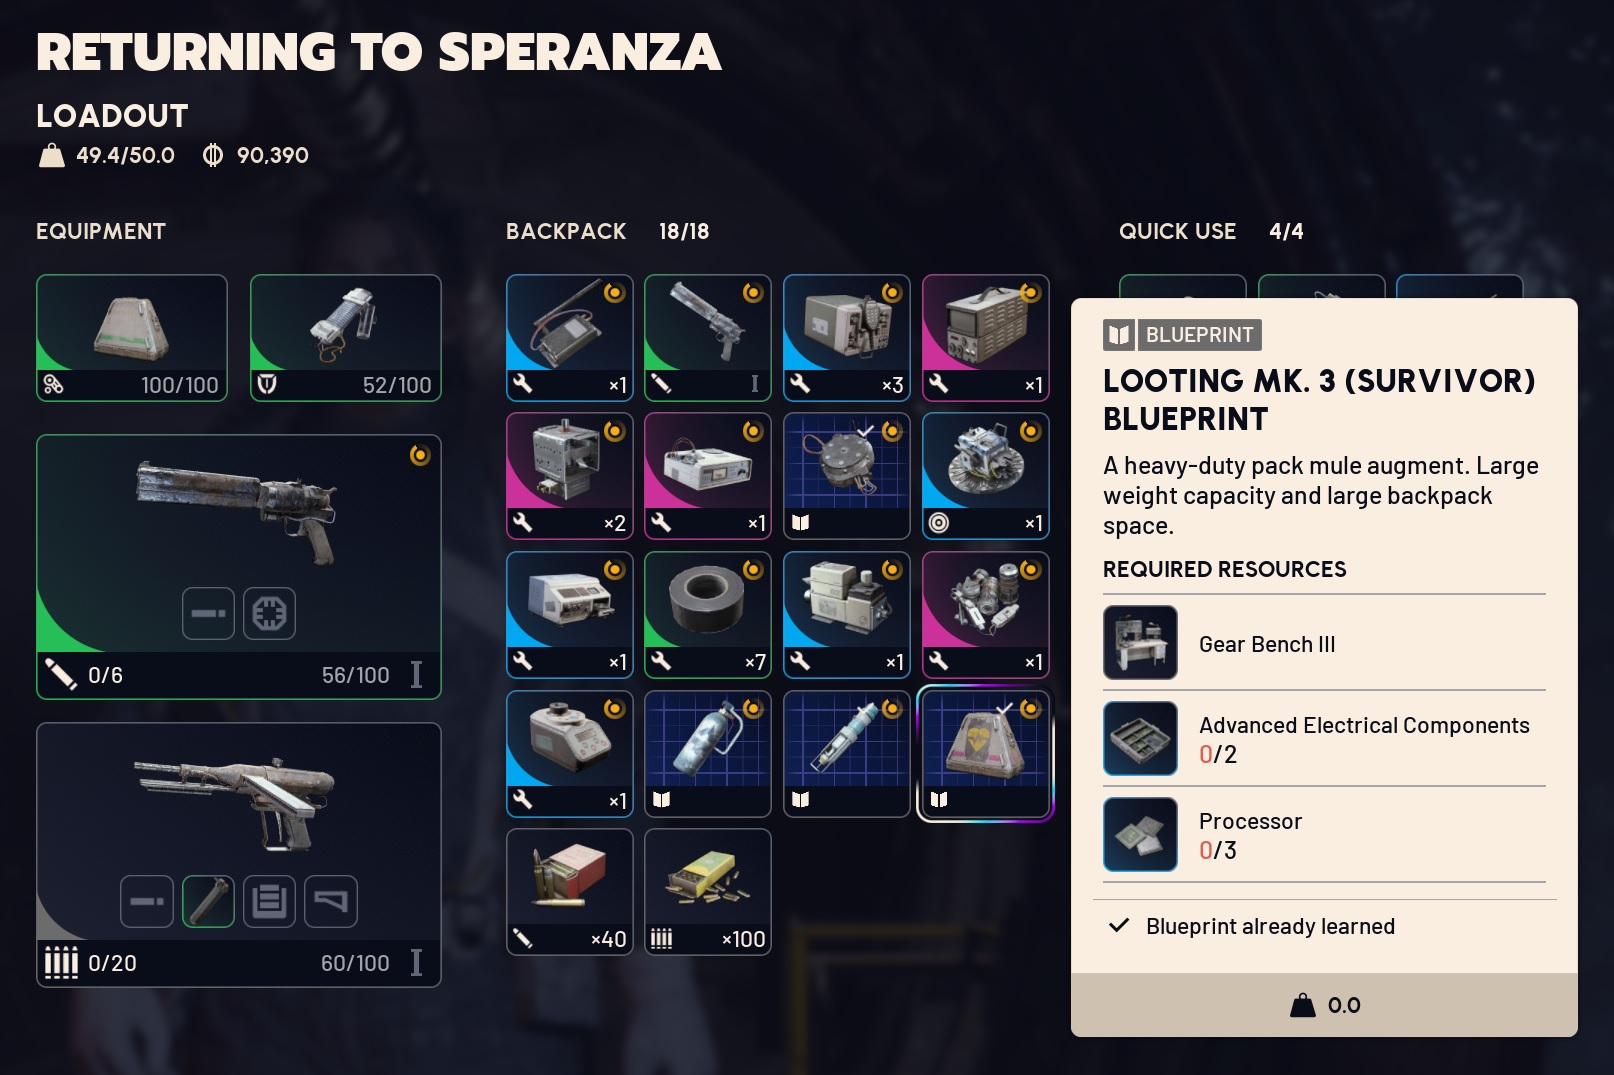1614x1075 pixels.
Task: Click the stock attachment slot on second weapon
Action: click(331, 901)
